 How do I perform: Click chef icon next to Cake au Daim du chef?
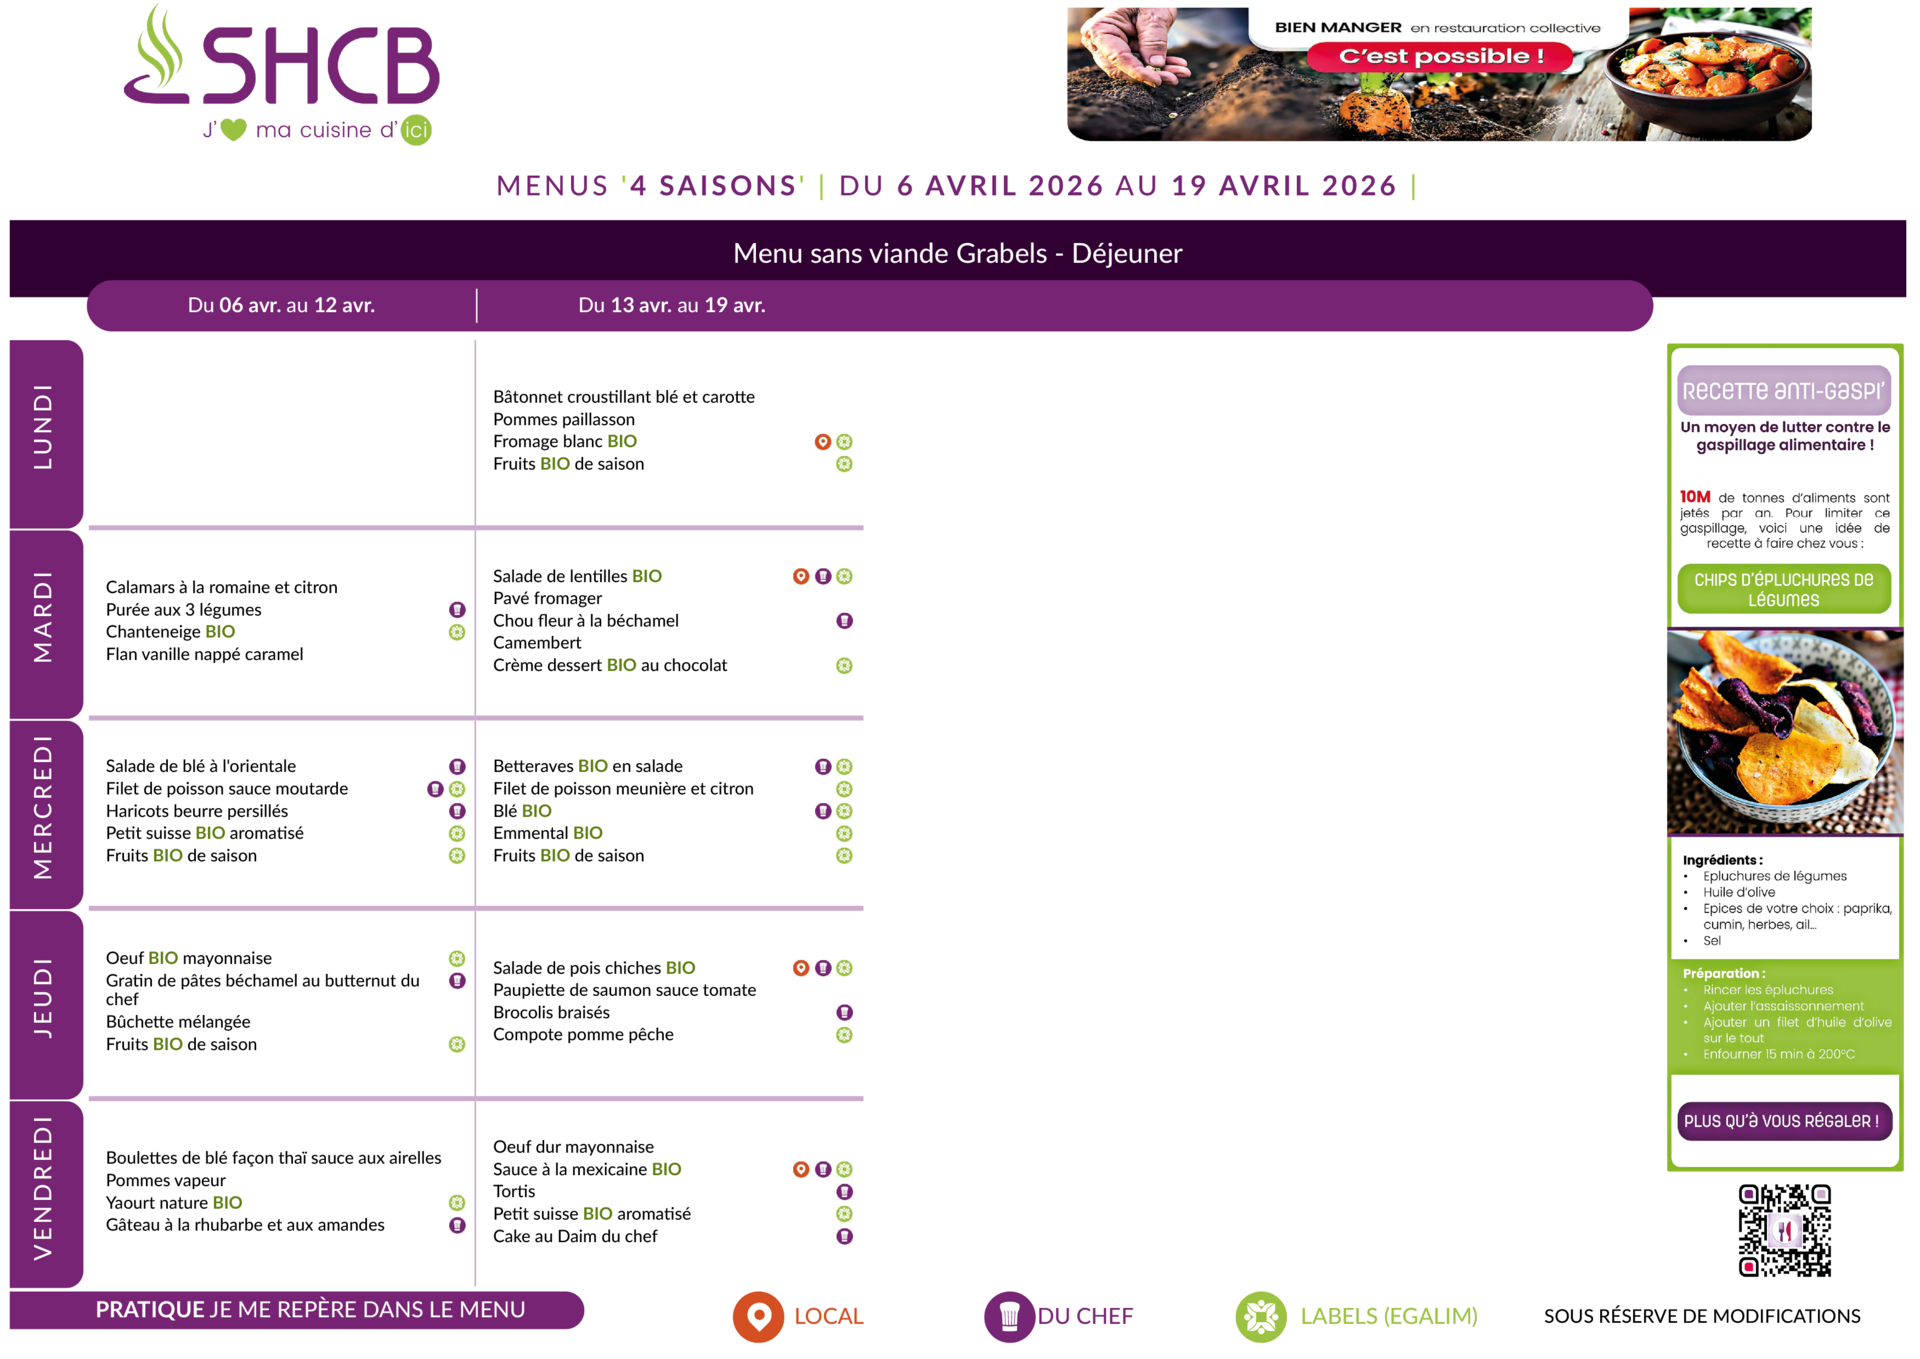(844, 1237)
